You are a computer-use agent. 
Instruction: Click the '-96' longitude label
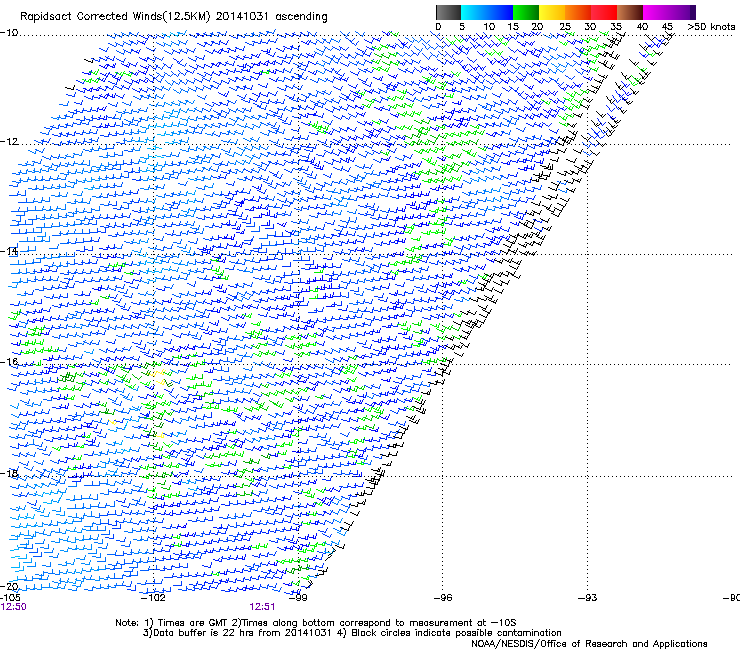443,598
